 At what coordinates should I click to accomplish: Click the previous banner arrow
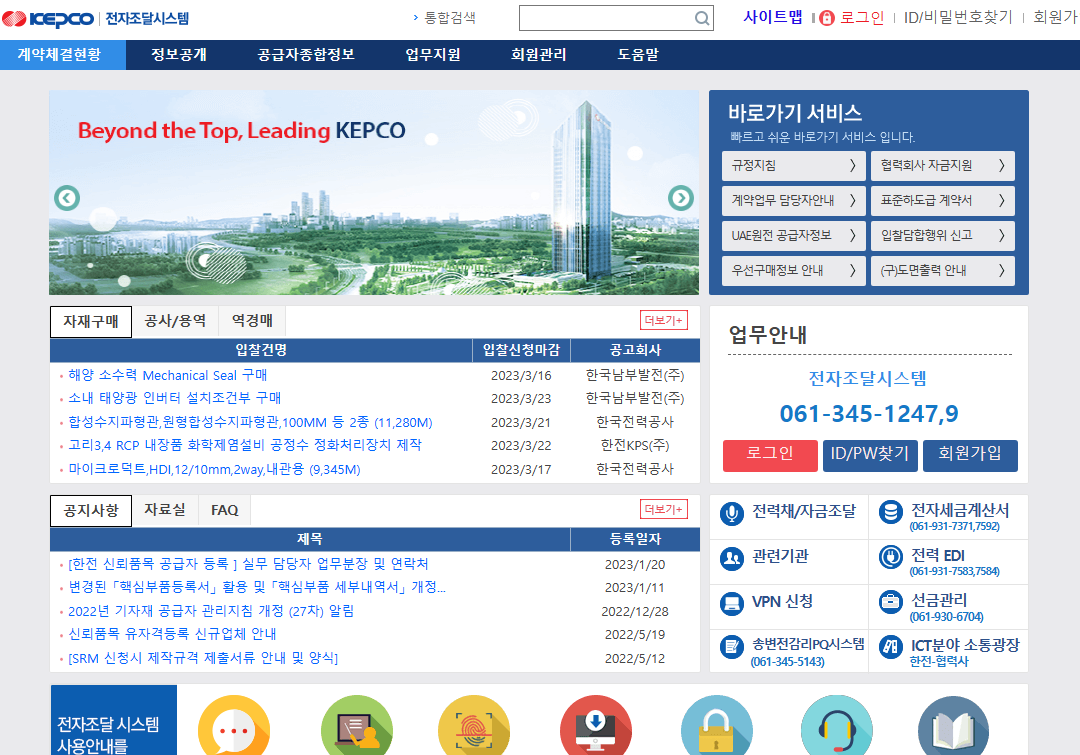click(x=67, y=198)
